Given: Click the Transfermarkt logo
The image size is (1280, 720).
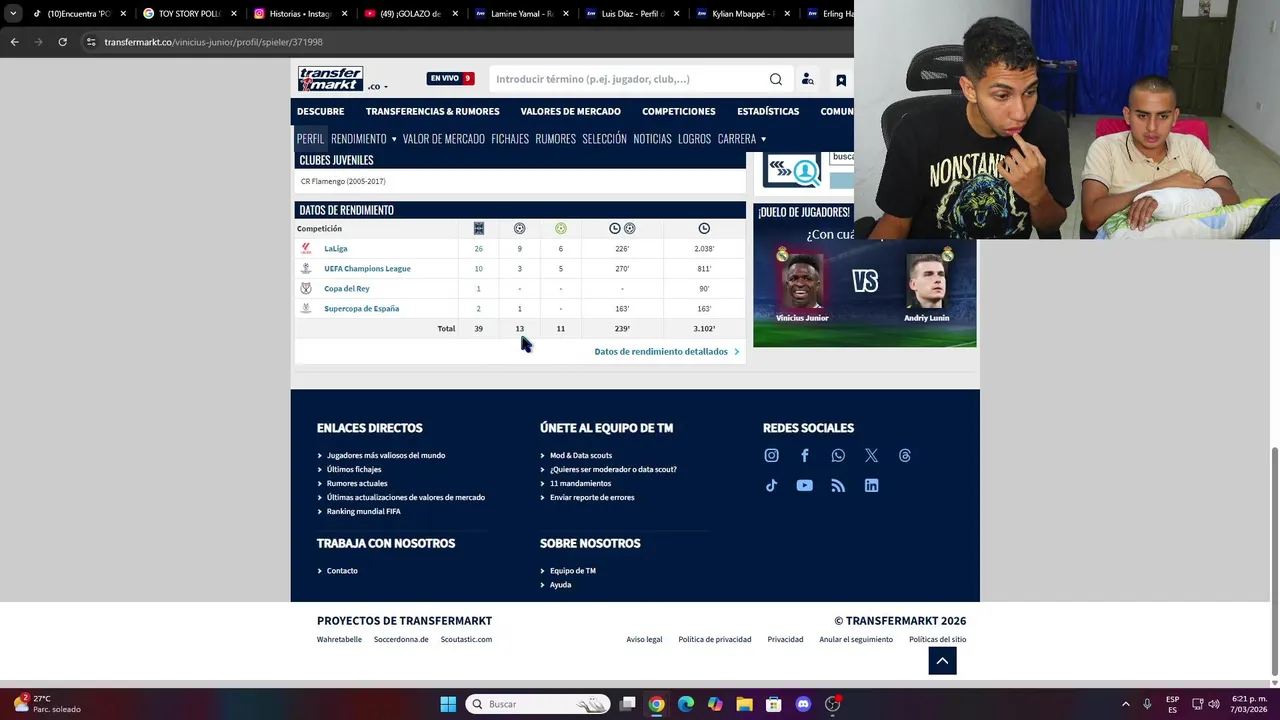Looking at the screenshot, I should pos(330,79).
